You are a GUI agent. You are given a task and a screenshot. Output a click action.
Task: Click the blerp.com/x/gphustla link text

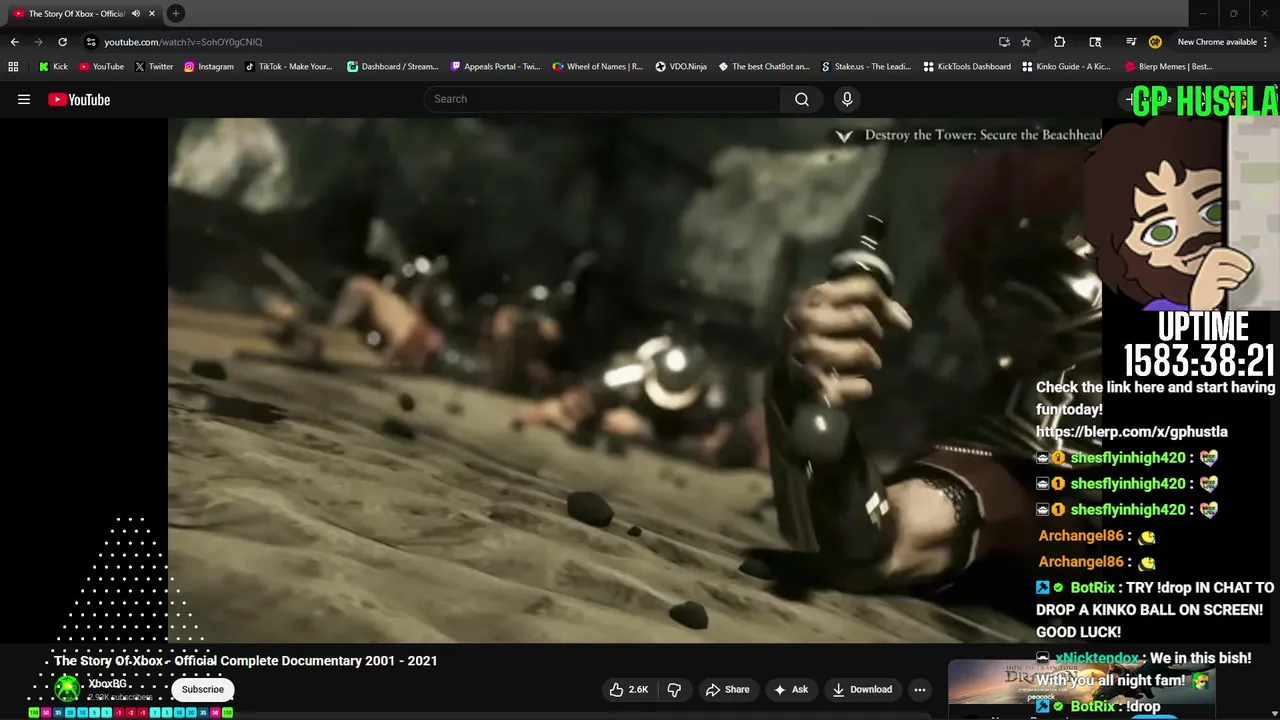(x=1132, y=432)
